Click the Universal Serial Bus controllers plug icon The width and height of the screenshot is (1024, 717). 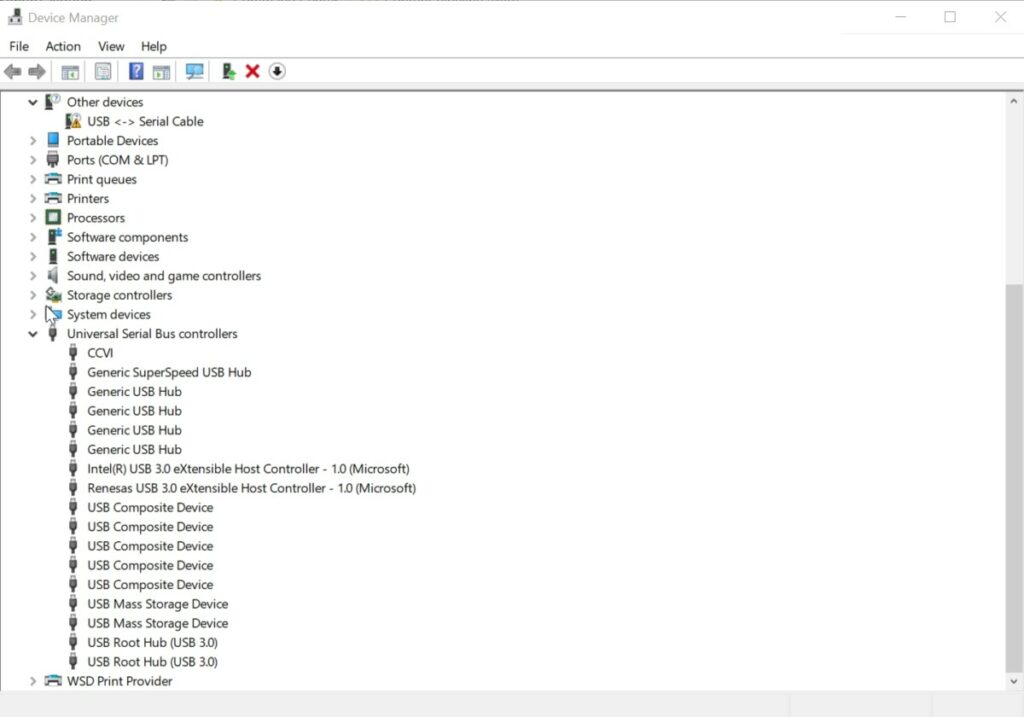coord(53,334)
